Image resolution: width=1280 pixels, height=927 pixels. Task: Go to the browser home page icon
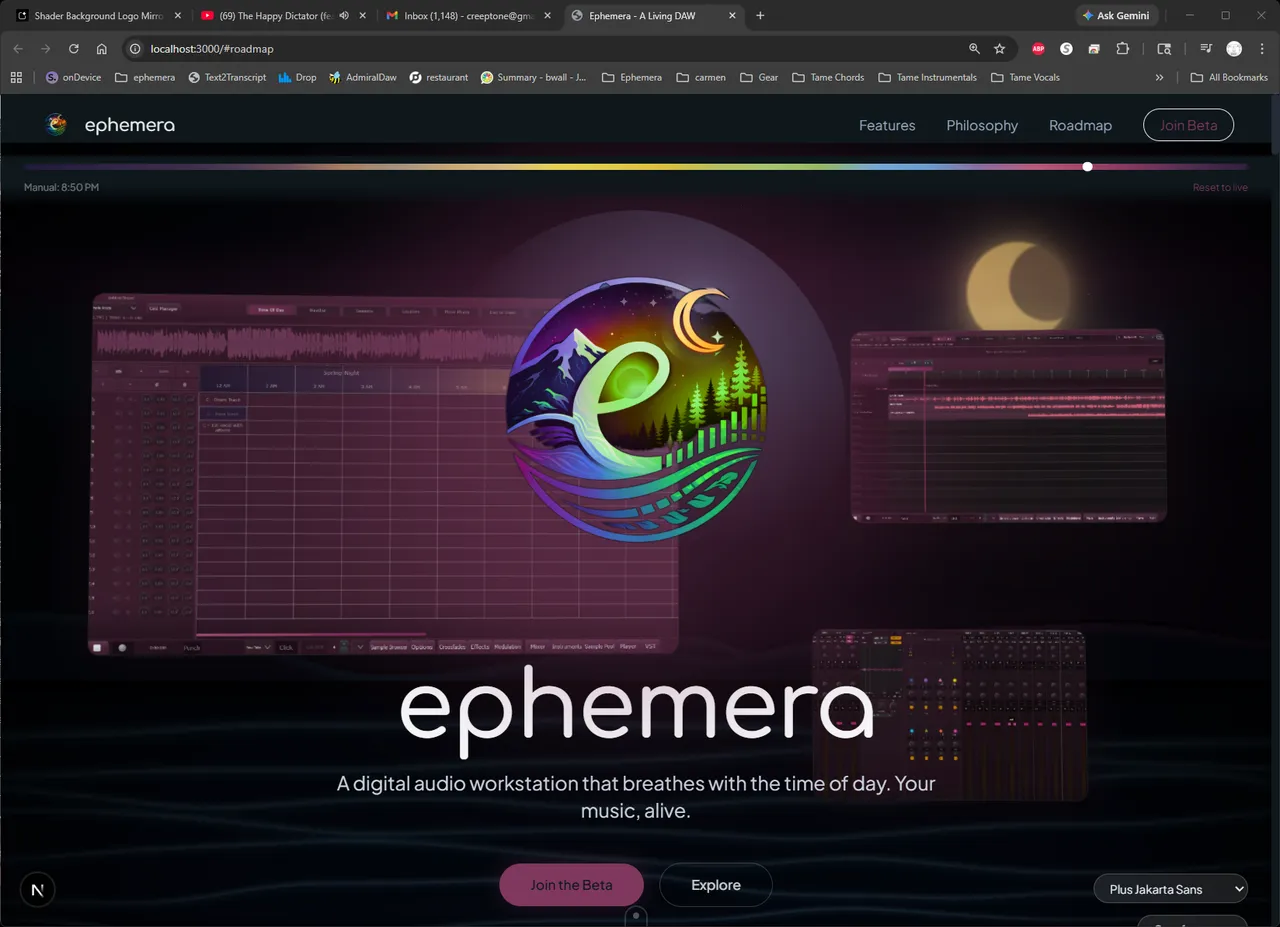click(101, 49)
